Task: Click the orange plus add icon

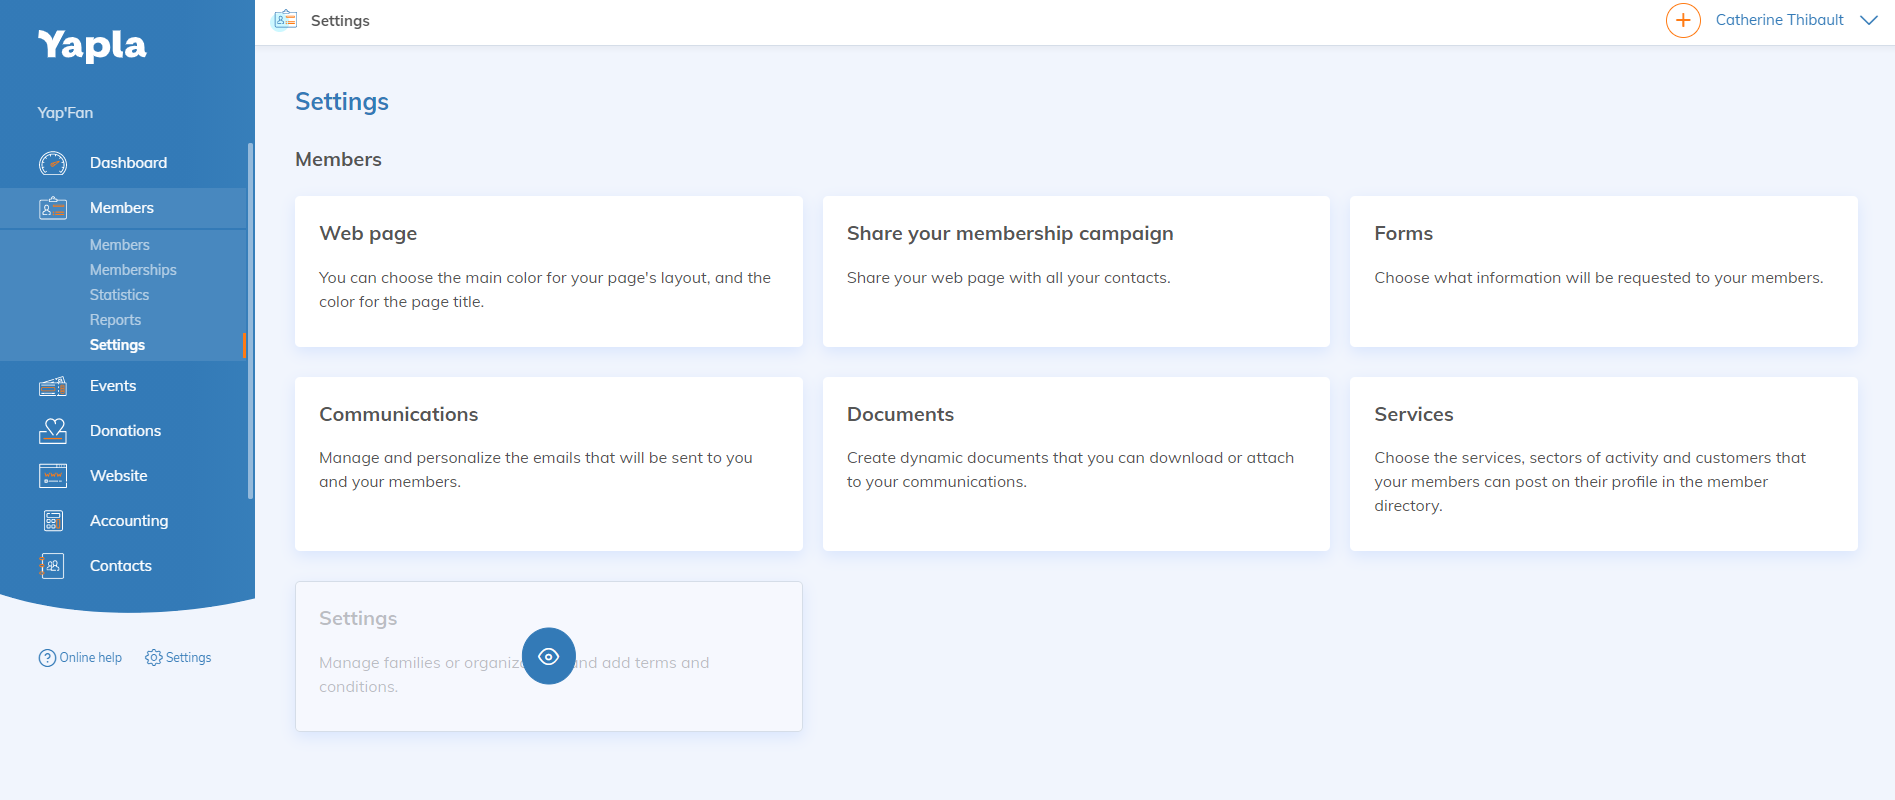Action: (1683, 20)
